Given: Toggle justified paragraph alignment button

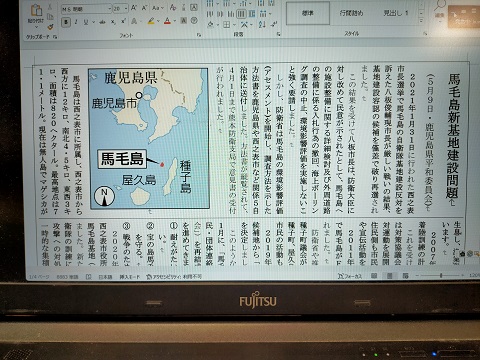Looking at the screenshot, I should 241,14.
